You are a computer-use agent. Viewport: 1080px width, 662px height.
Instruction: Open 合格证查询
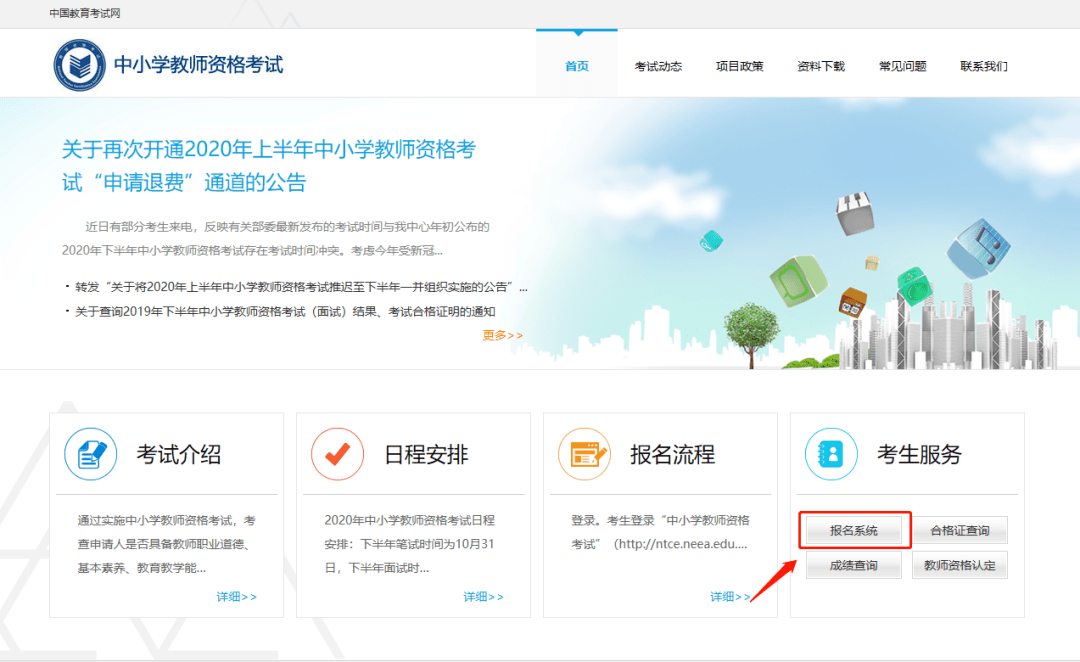click(x=960, y=530)
